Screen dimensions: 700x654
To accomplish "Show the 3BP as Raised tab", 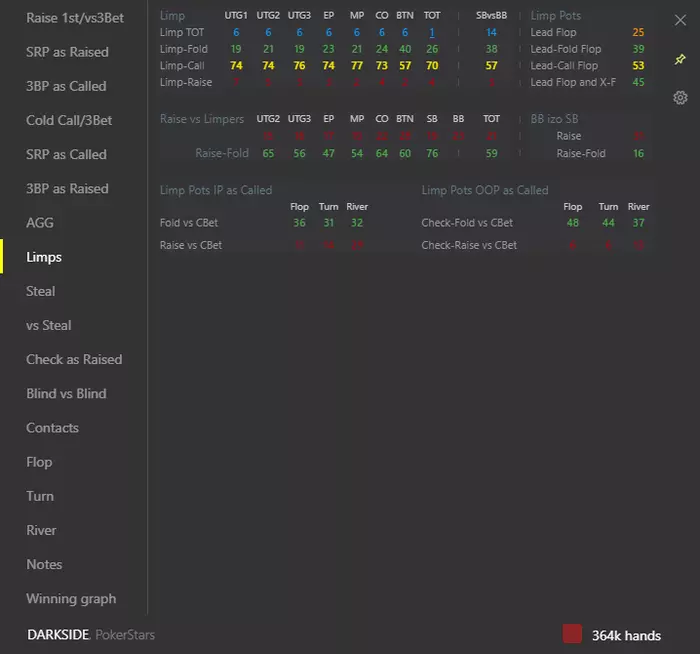I will point(67,189).
